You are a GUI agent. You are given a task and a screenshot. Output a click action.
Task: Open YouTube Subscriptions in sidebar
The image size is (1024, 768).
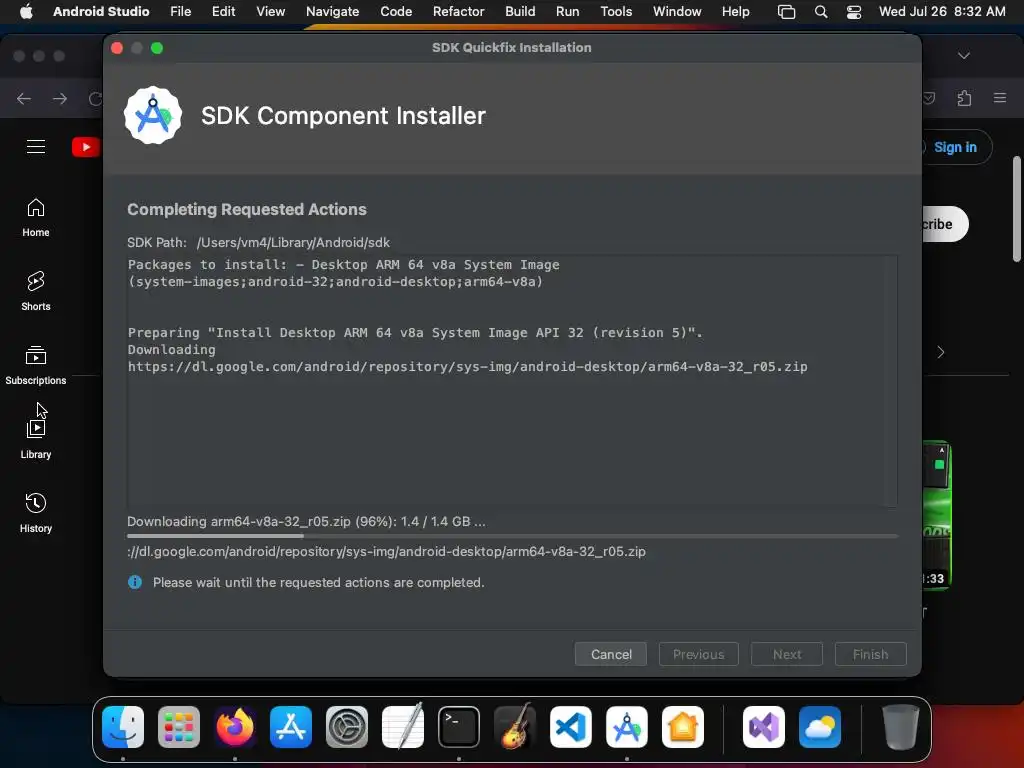(x=36, y=365)
